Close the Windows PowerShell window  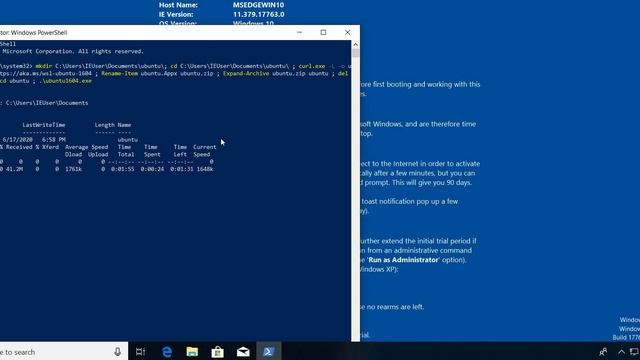click(347, 32)
